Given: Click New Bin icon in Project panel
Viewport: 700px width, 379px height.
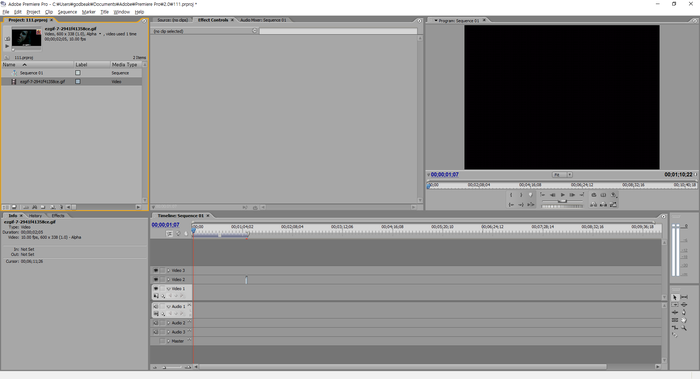Looking at the screenshot, I should click(x=43, y=207).
